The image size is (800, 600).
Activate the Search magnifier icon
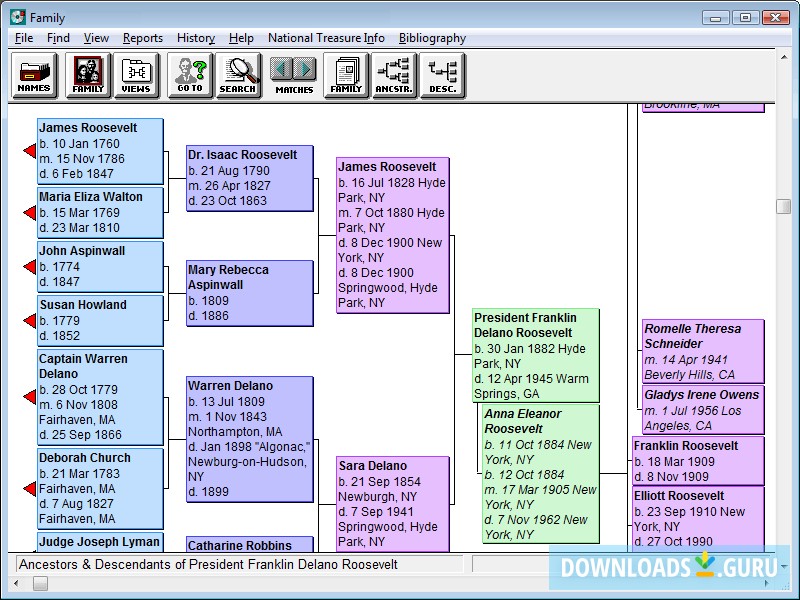point(239,75)
